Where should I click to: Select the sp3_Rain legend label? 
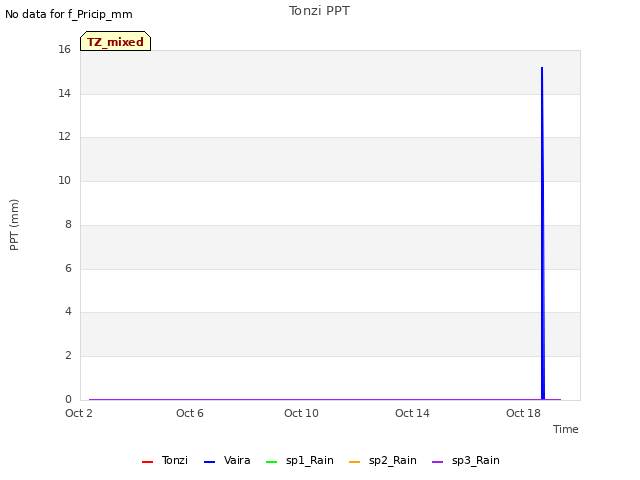tap(476, 460)
